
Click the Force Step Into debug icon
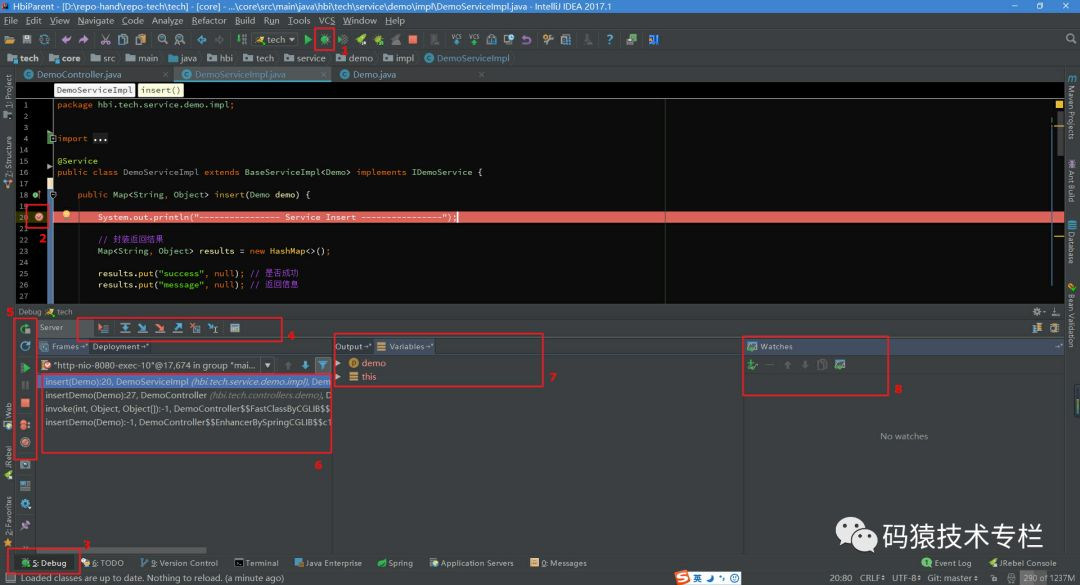click(x=160, y=329)
